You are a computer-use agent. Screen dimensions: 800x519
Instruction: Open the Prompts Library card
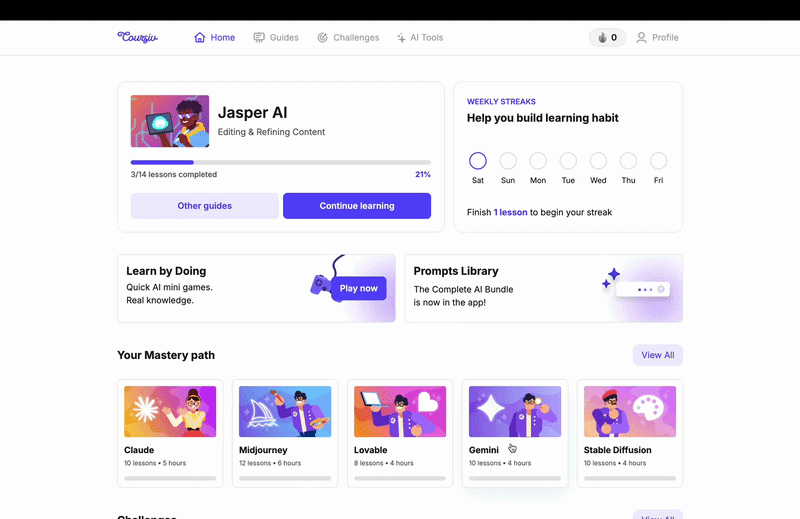coord(543,288)
